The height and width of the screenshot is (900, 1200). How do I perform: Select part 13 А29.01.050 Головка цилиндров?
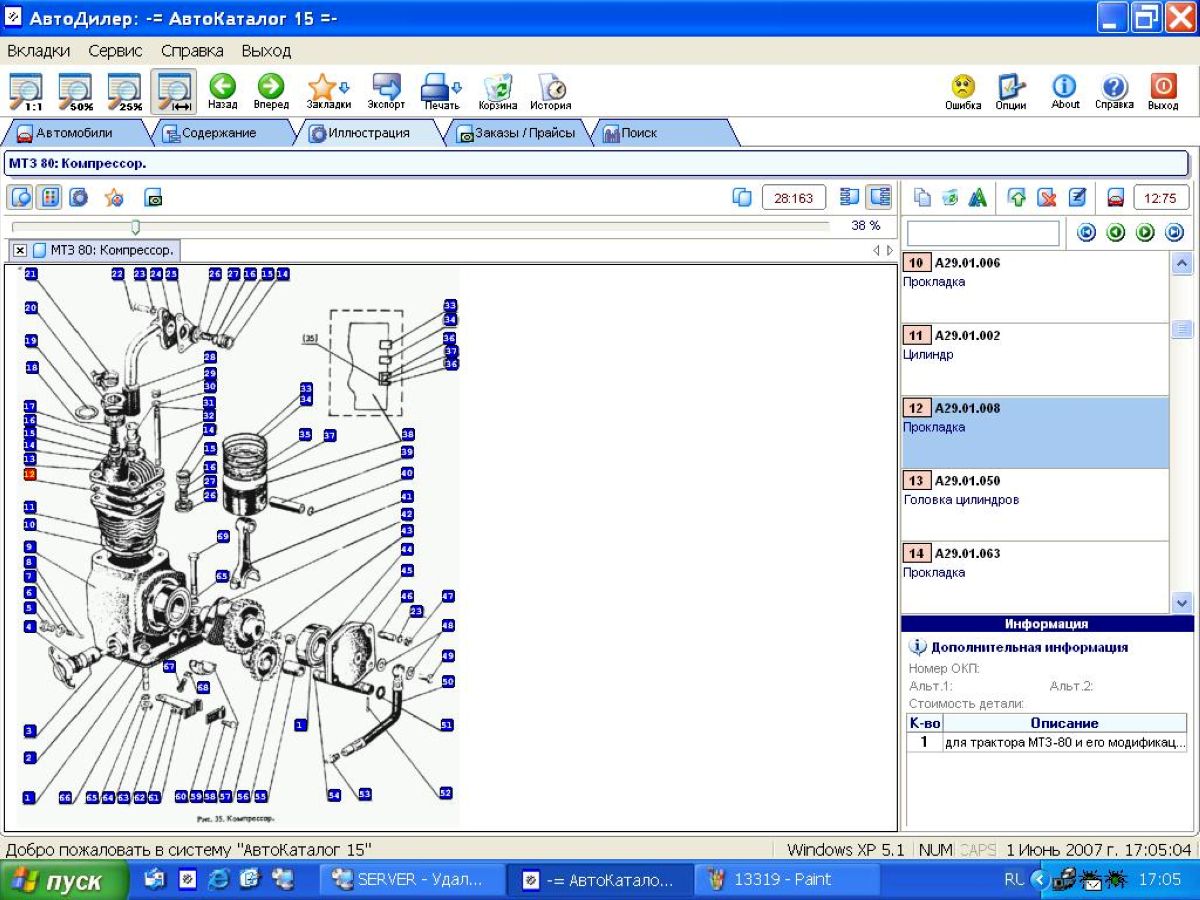click(x=1034, y=505)
